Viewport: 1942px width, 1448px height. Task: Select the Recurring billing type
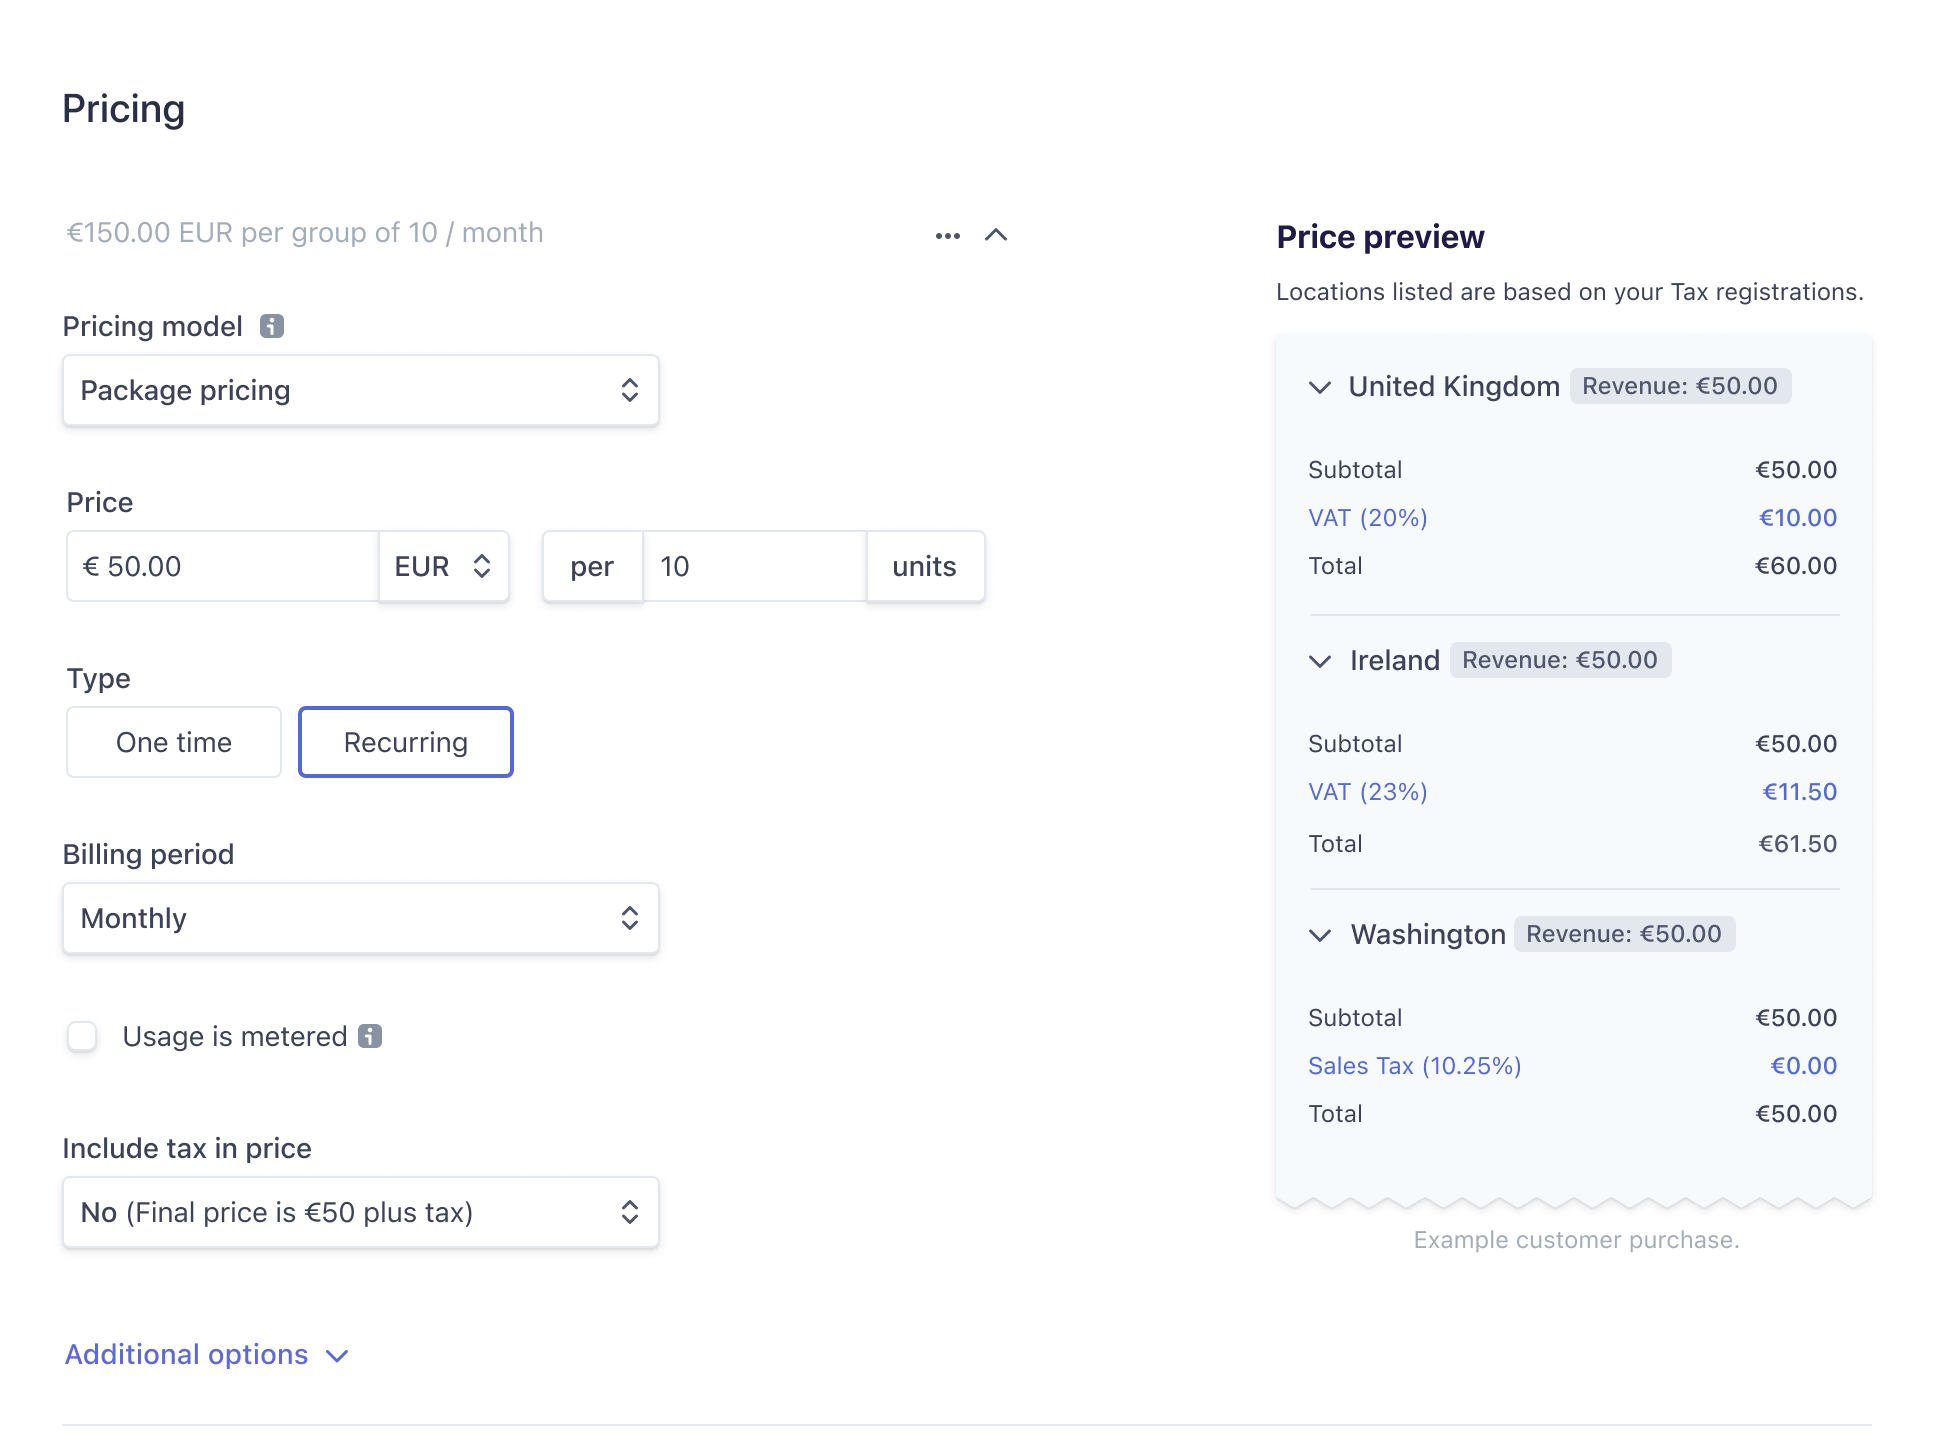pyautogui.click(x=406, y=742)
